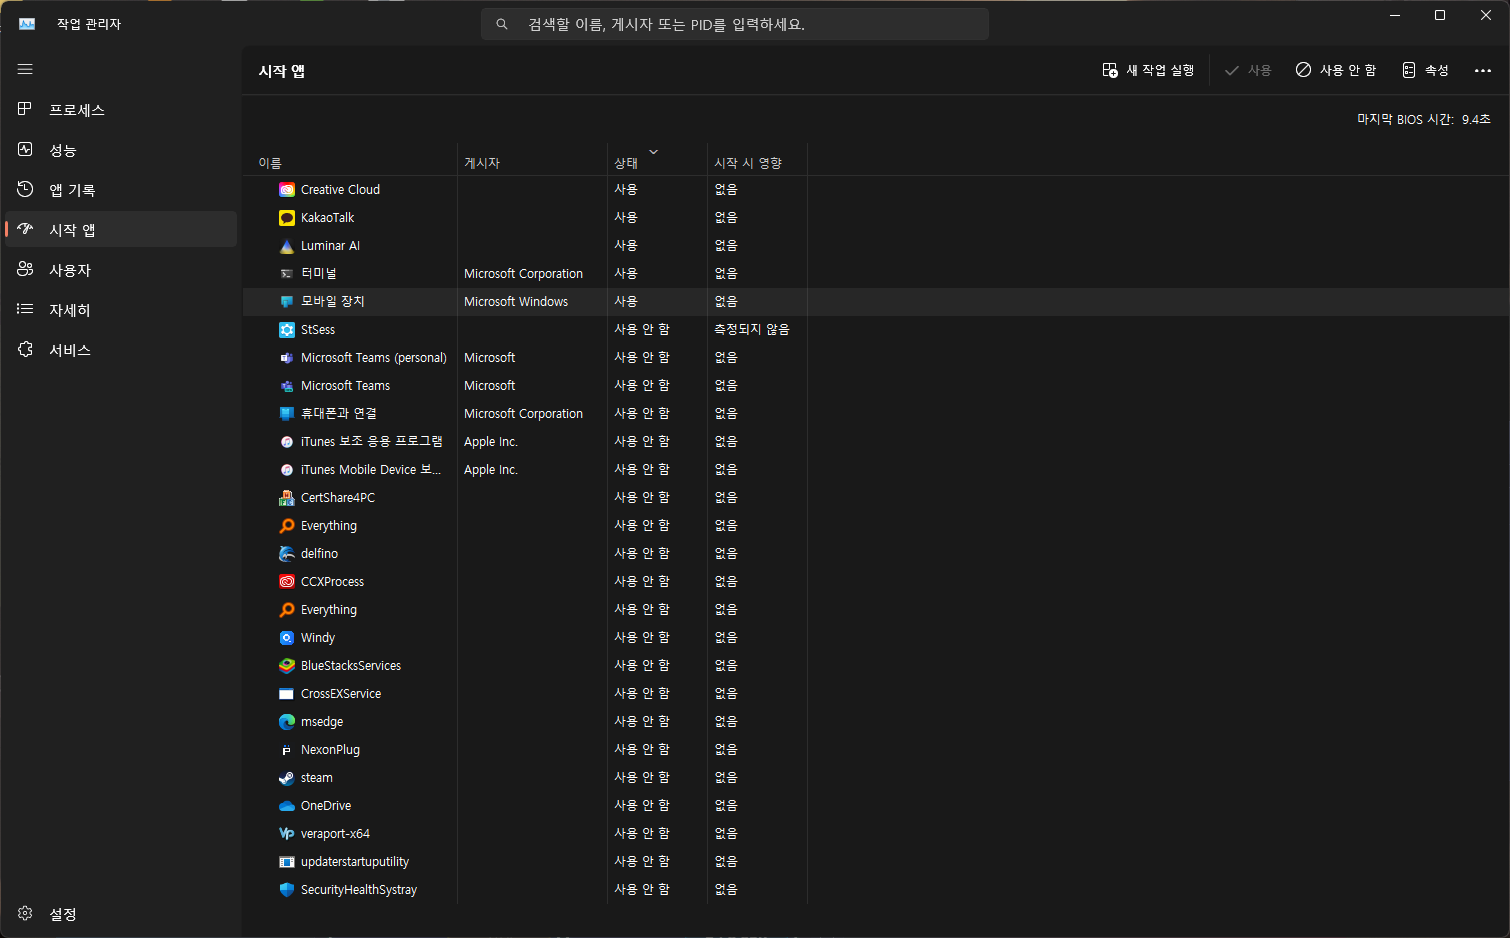
Task: Open 설정 (Settings) in the sidebar
Action: 121,914
